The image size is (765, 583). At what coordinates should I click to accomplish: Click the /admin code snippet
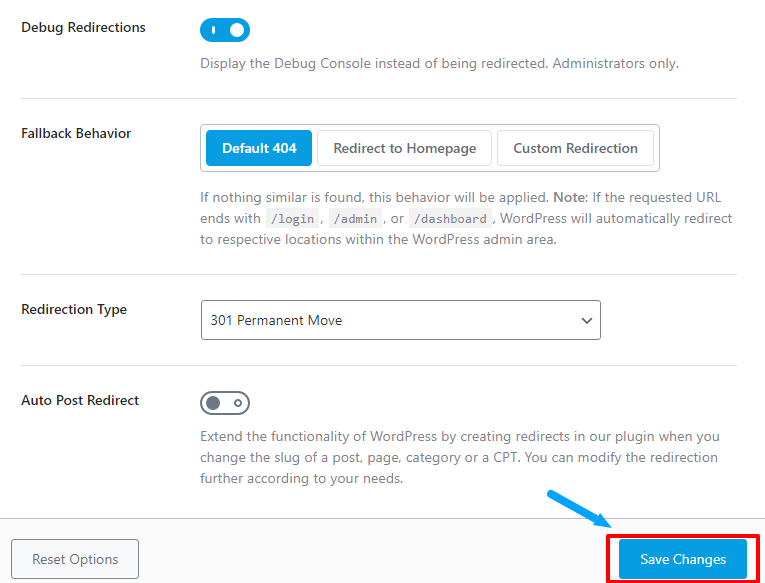pyautogui.click(x=356, y=219)
